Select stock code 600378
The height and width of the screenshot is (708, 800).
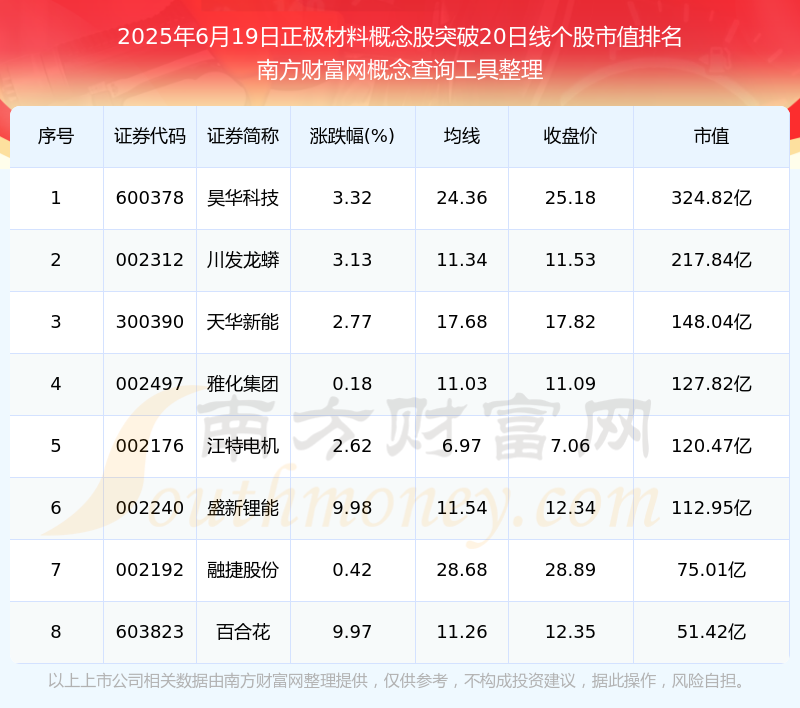(149, 198)
